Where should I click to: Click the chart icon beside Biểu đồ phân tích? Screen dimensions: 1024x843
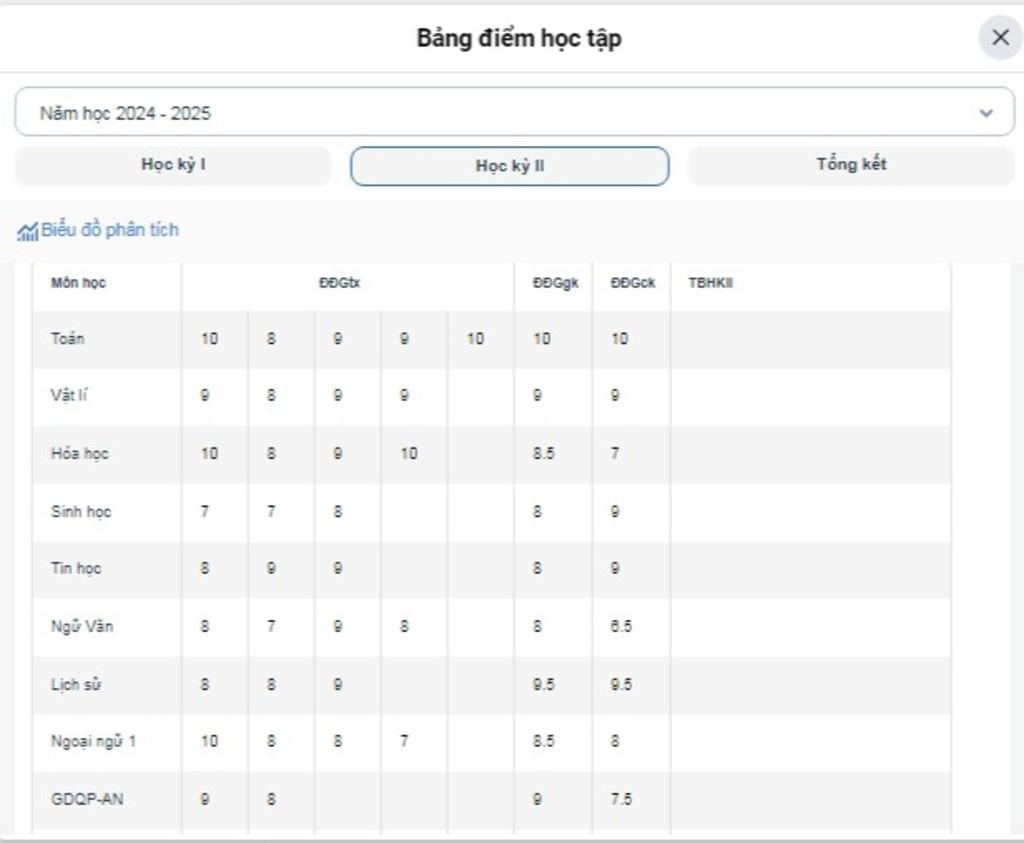[x=27, y=231]
